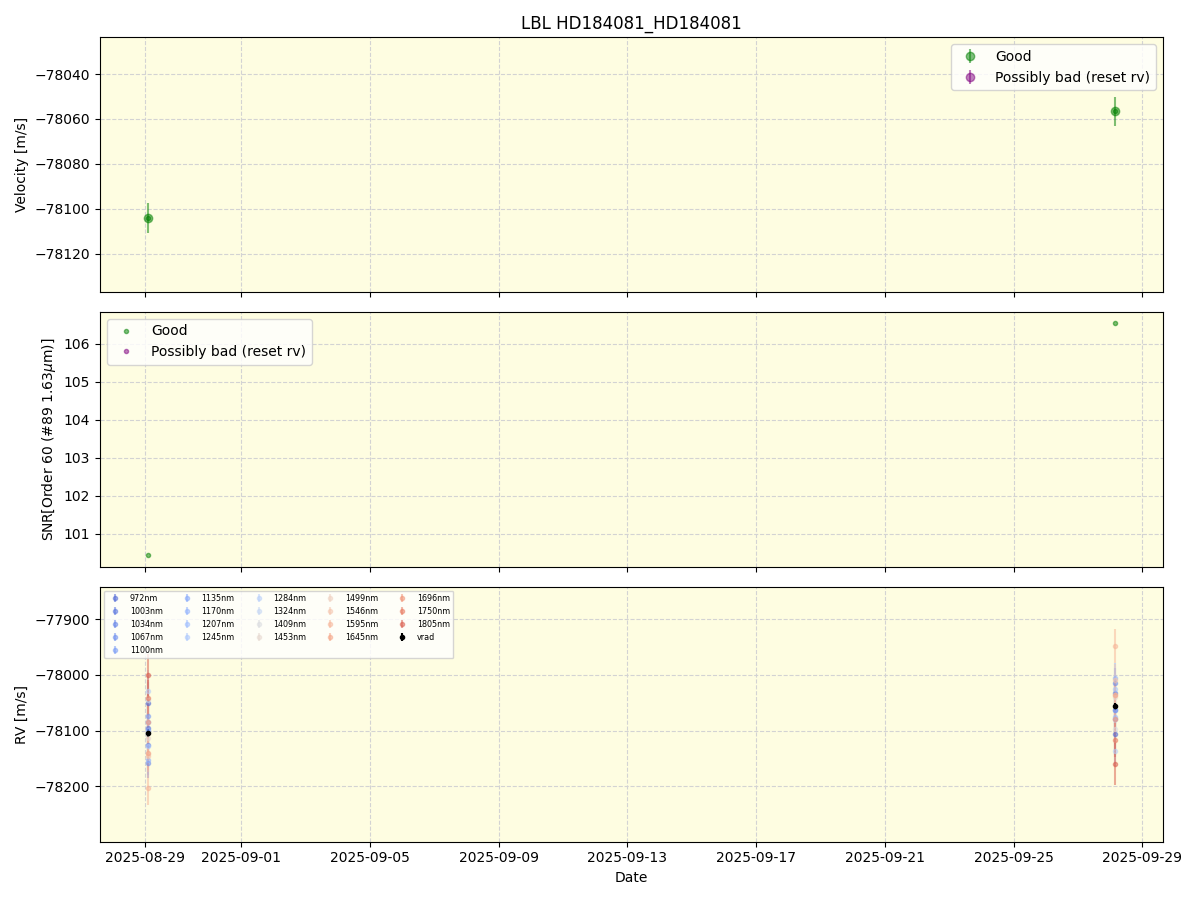The image size is (1200, 900).
Task: Click the 2025-09-17 date tick label
Action: pyautogui.click(x=756, y=857)
